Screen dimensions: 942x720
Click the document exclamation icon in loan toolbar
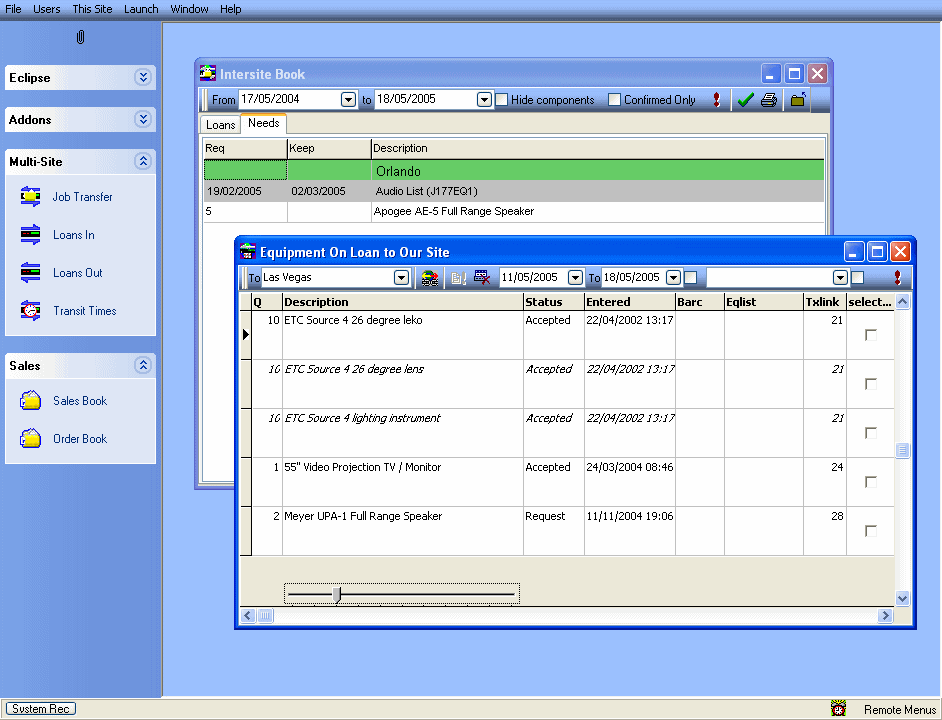coord(458,278)
